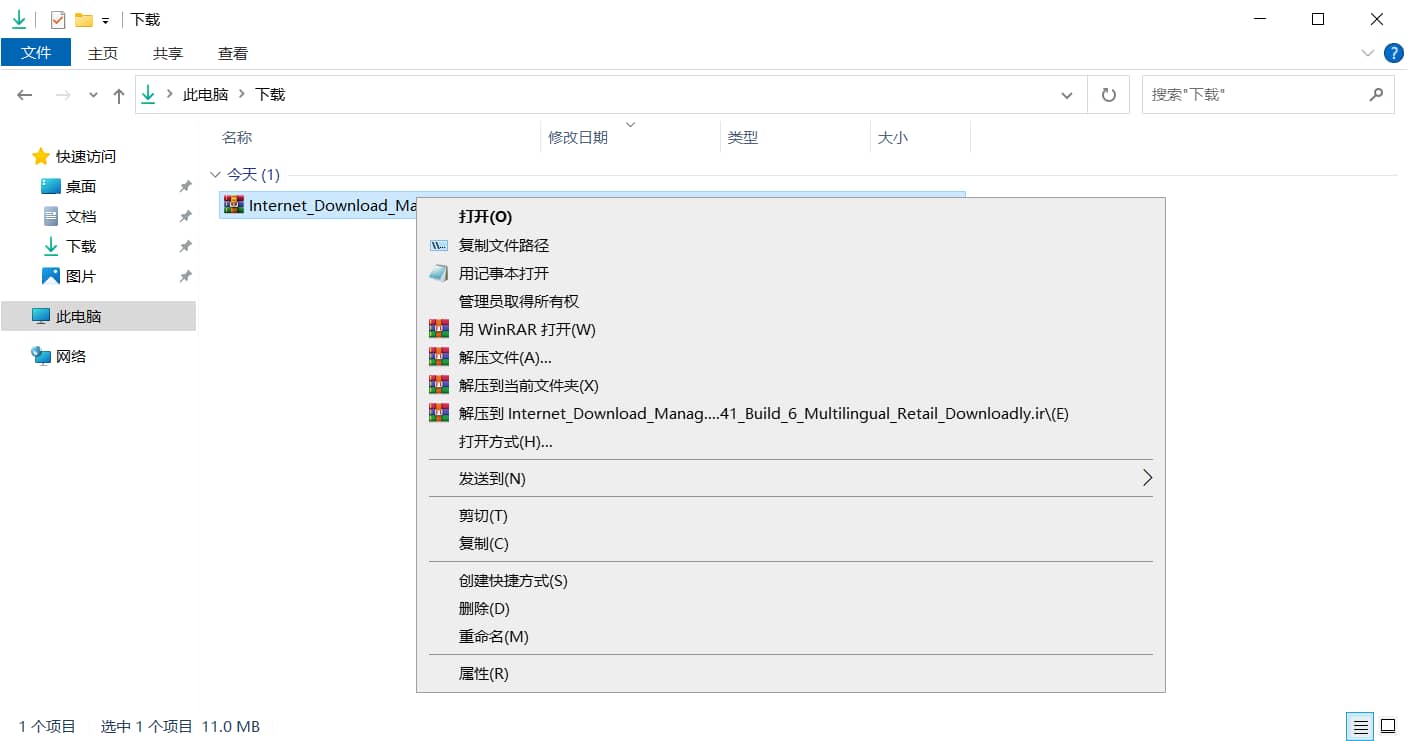Choose 剪切(T) in the context menu

click(790, 515)
